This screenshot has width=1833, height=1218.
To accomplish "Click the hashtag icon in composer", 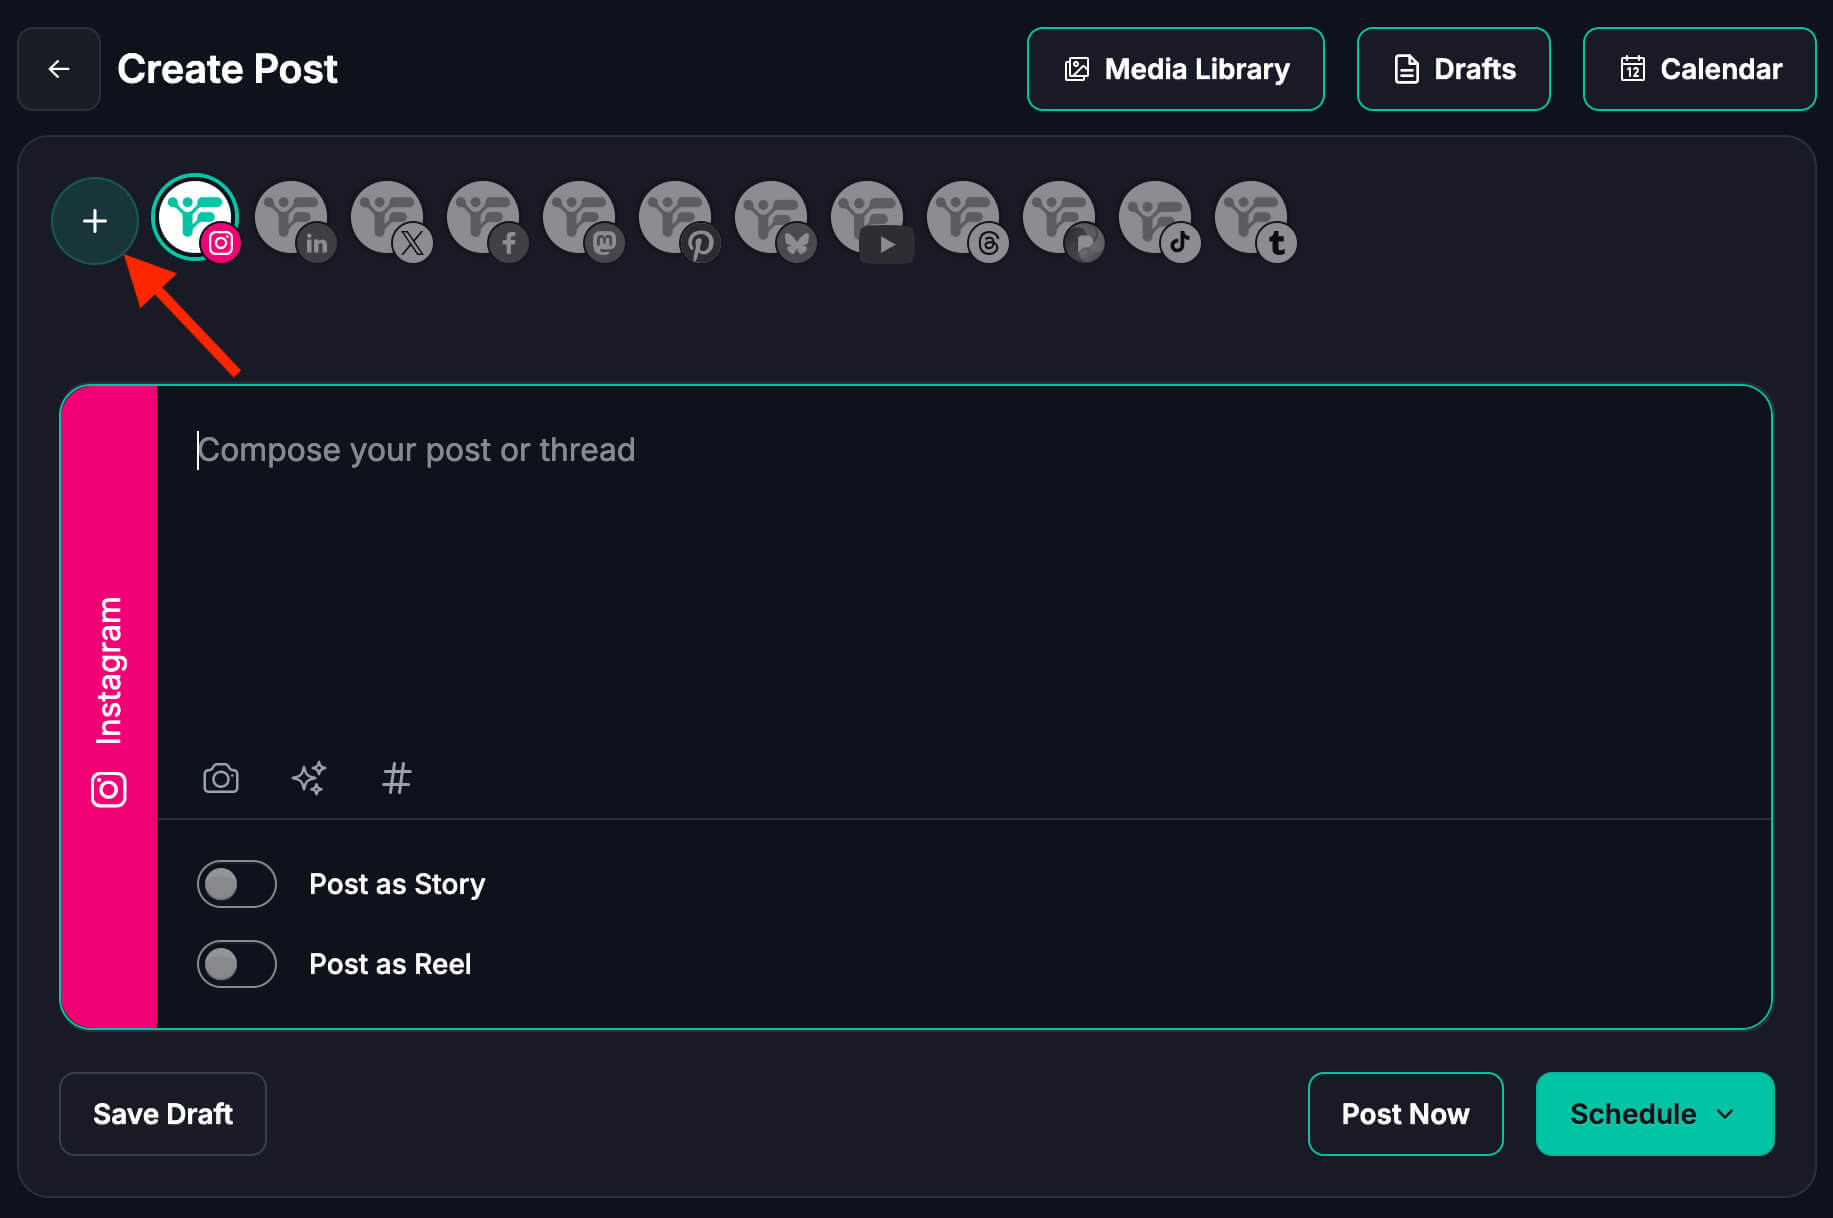I will pyautogui.click(x=397, y=778).
